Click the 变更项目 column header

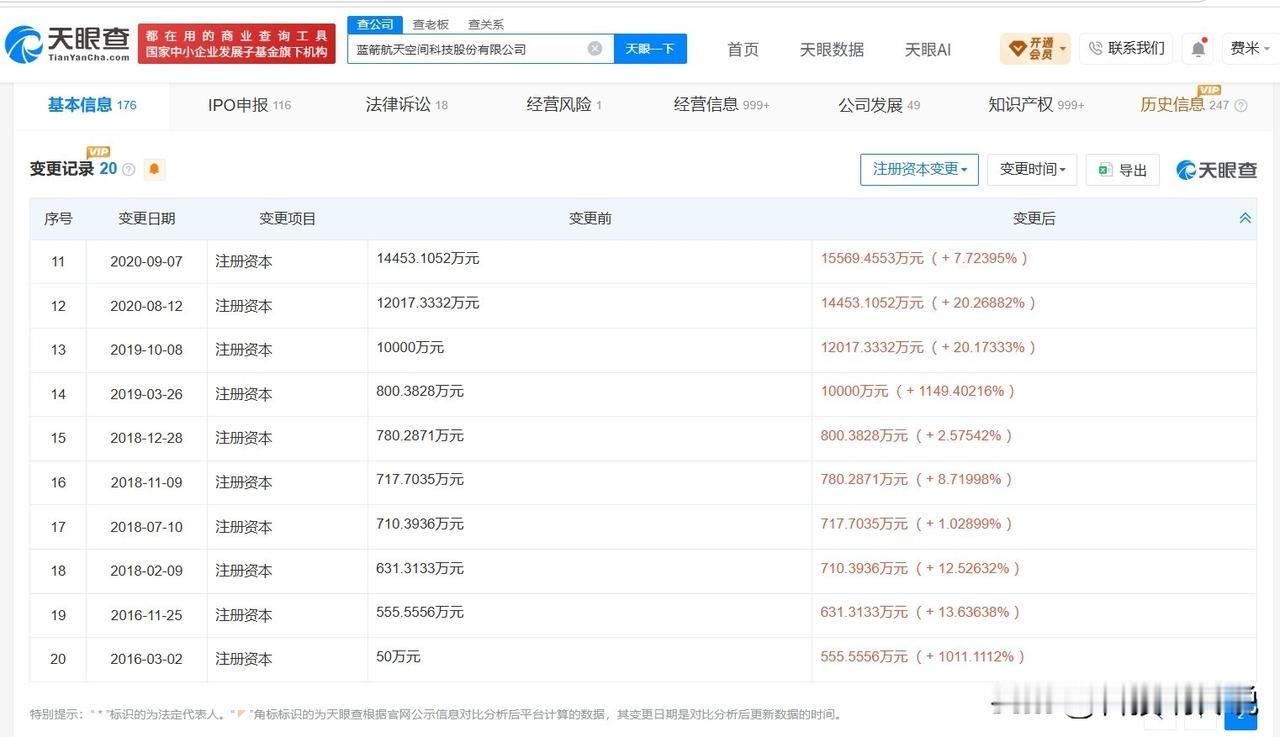pos(288,218)
